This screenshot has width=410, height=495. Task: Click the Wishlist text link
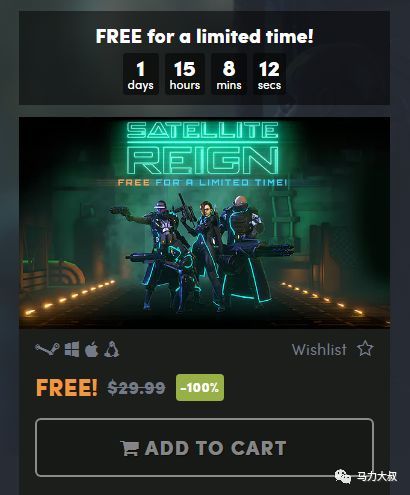319,350
